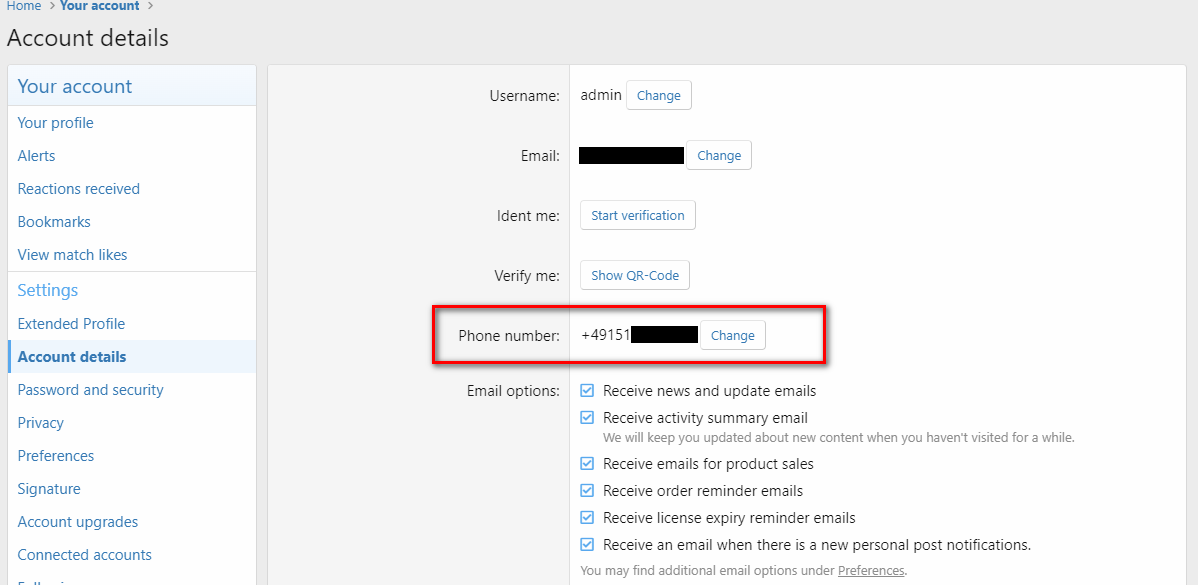Select Alerts from the sidebar

37,156
